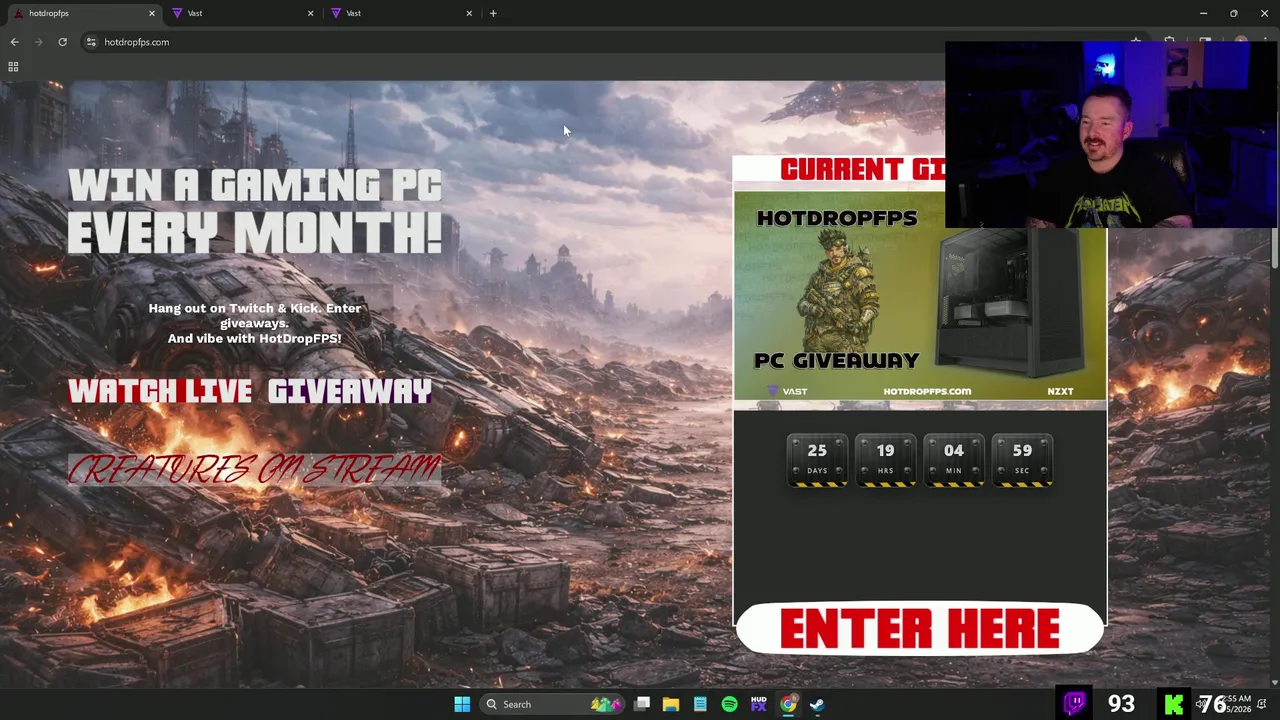
Task: Click the 25 DAYS countdown tile
Action: [817, 460]
